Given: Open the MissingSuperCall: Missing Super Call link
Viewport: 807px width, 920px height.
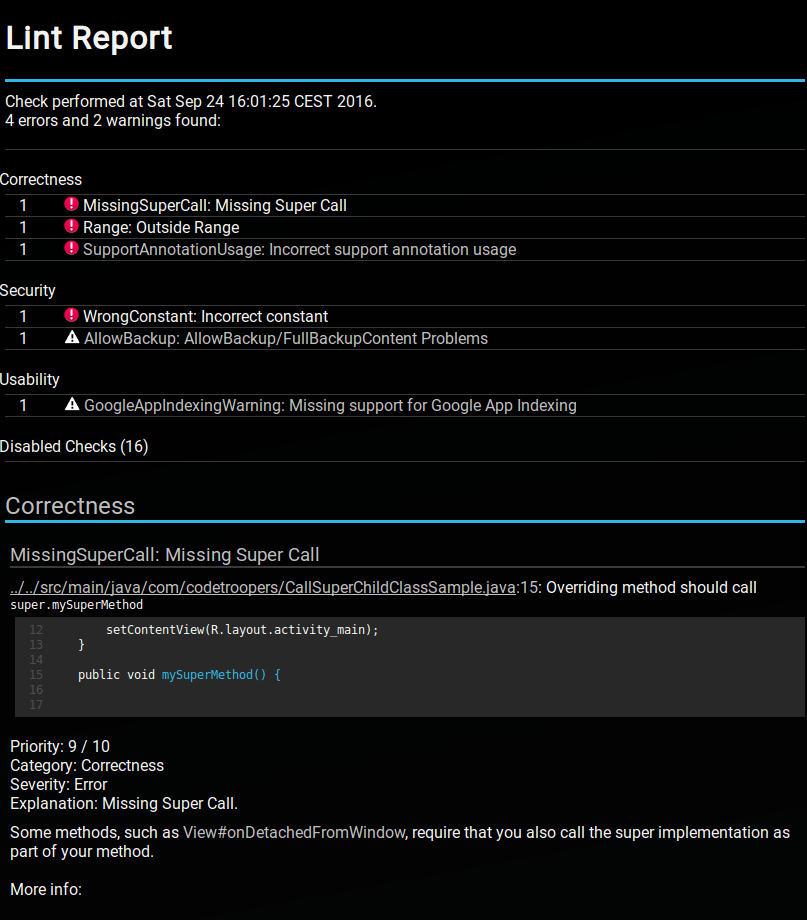Looking at the screenshot, I should tap(215, 205).
